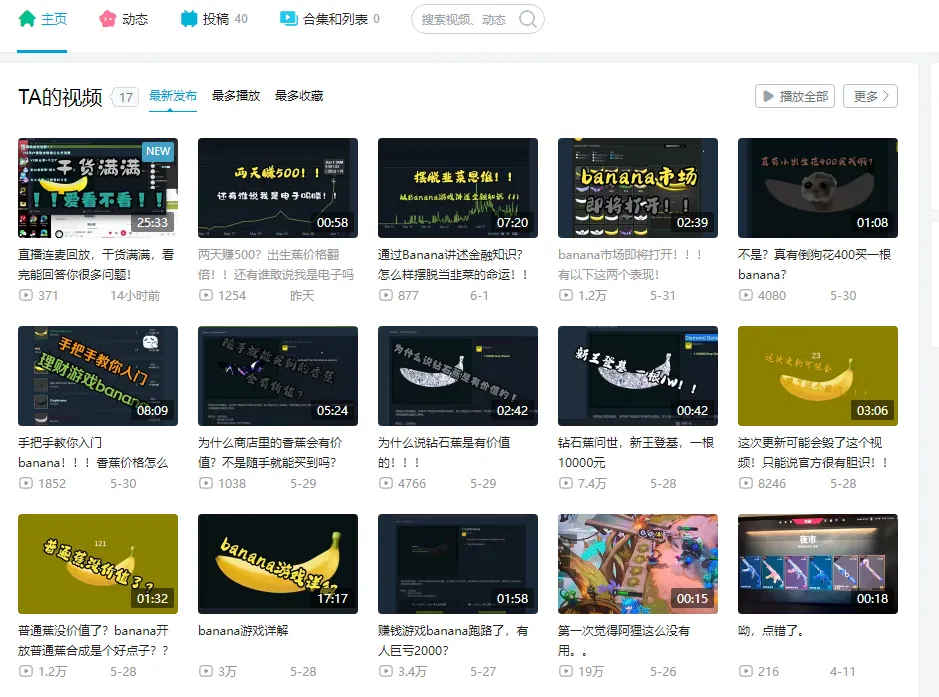
Task: Sort videos by 最多播放
Action: point(236,96)
